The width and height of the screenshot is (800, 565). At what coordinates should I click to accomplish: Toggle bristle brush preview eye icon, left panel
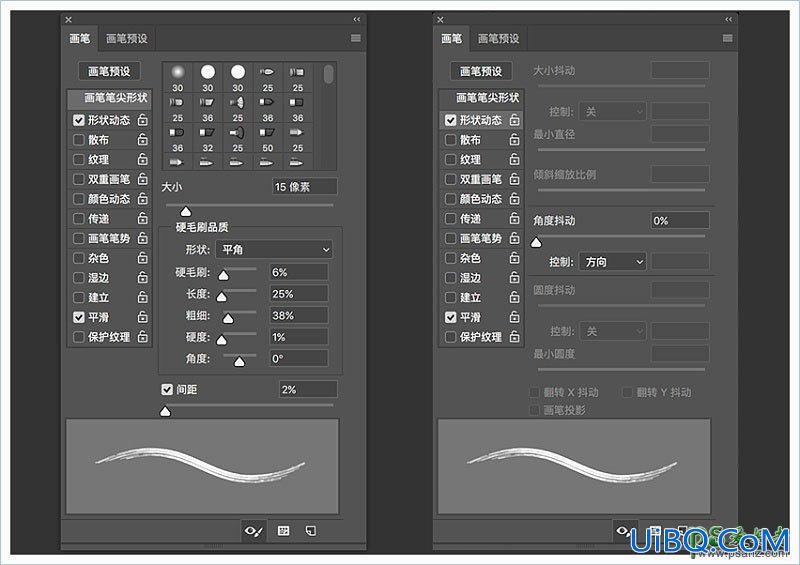pyautogui.click(x=254, y=531)
